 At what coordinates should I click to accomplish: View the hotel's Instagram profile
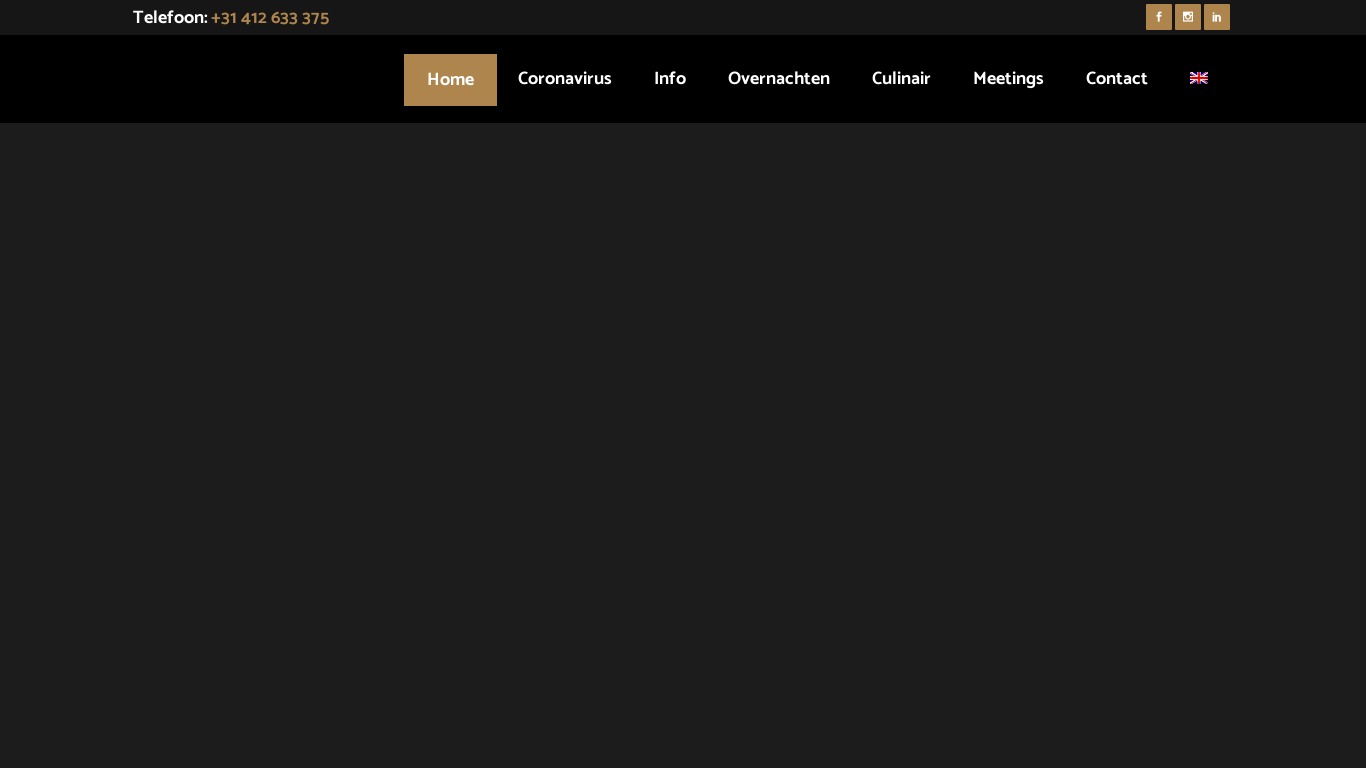[x=1187, y=17]
